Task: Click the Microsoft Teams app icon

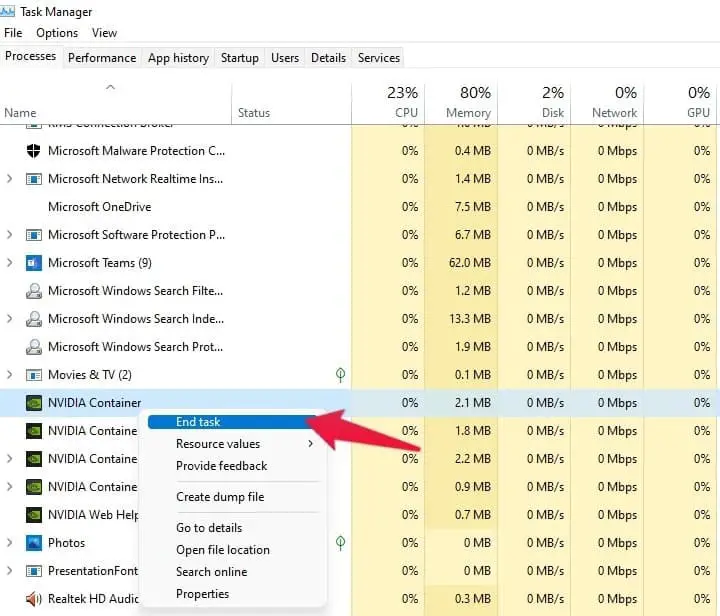Action: point(34,263)
